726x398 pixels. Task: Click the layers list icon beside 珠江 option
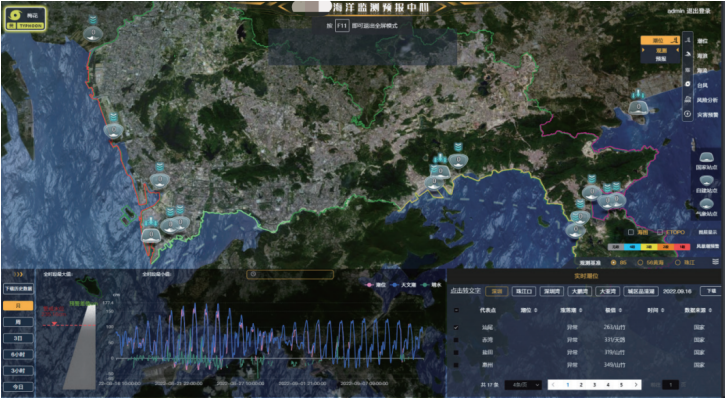(x=716, y=262)
